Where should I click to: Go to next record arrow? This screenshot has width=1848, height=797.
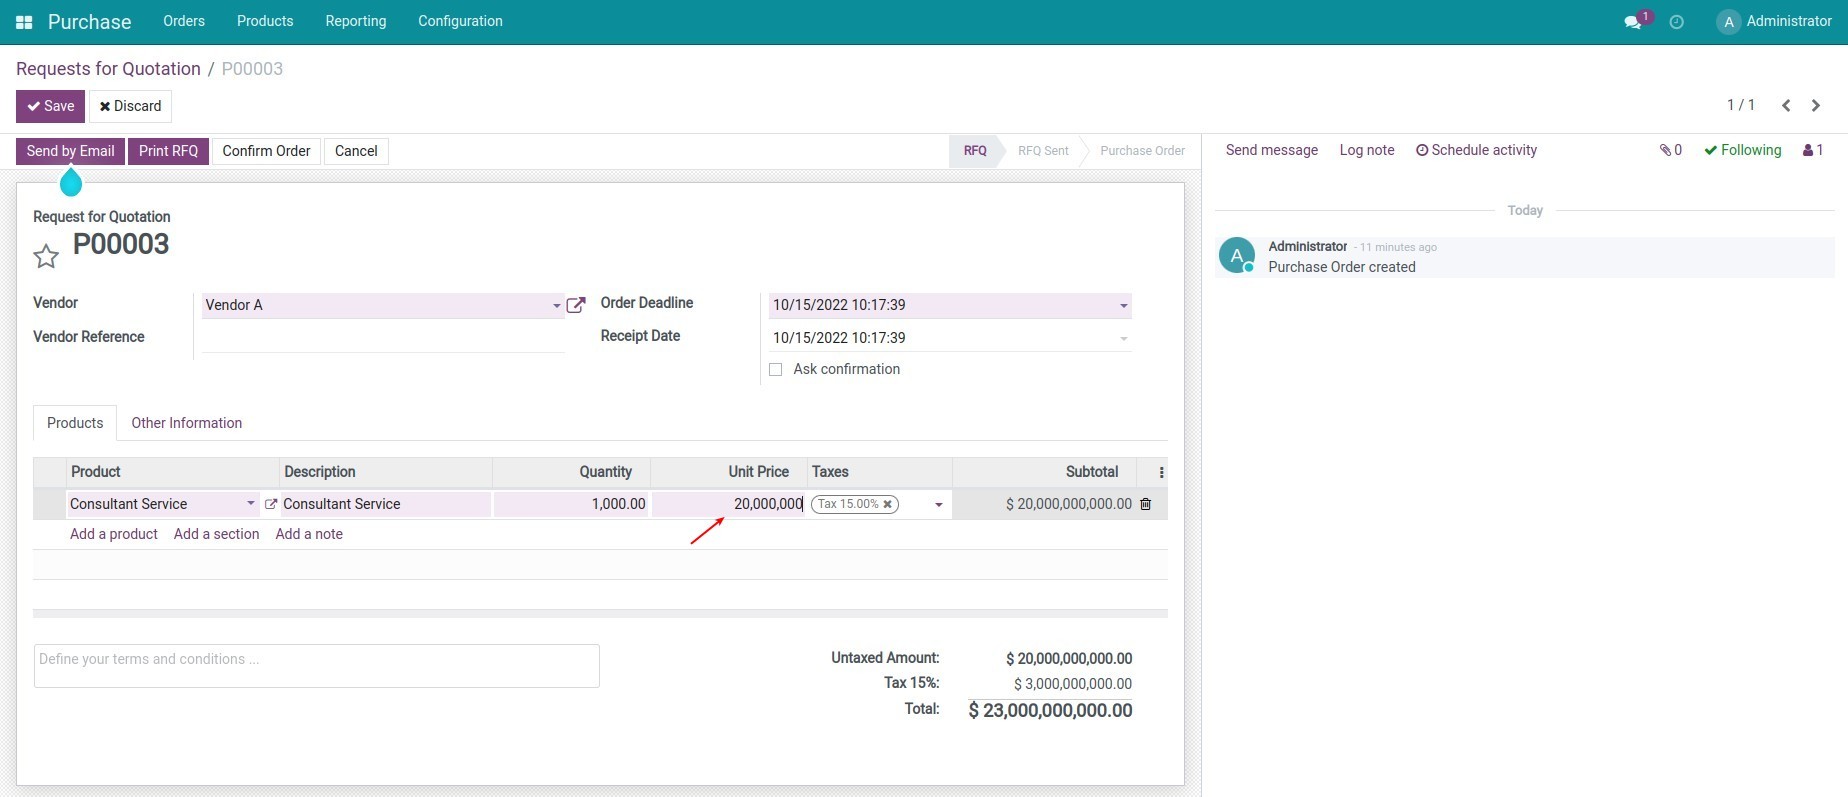pos(1816,105)
